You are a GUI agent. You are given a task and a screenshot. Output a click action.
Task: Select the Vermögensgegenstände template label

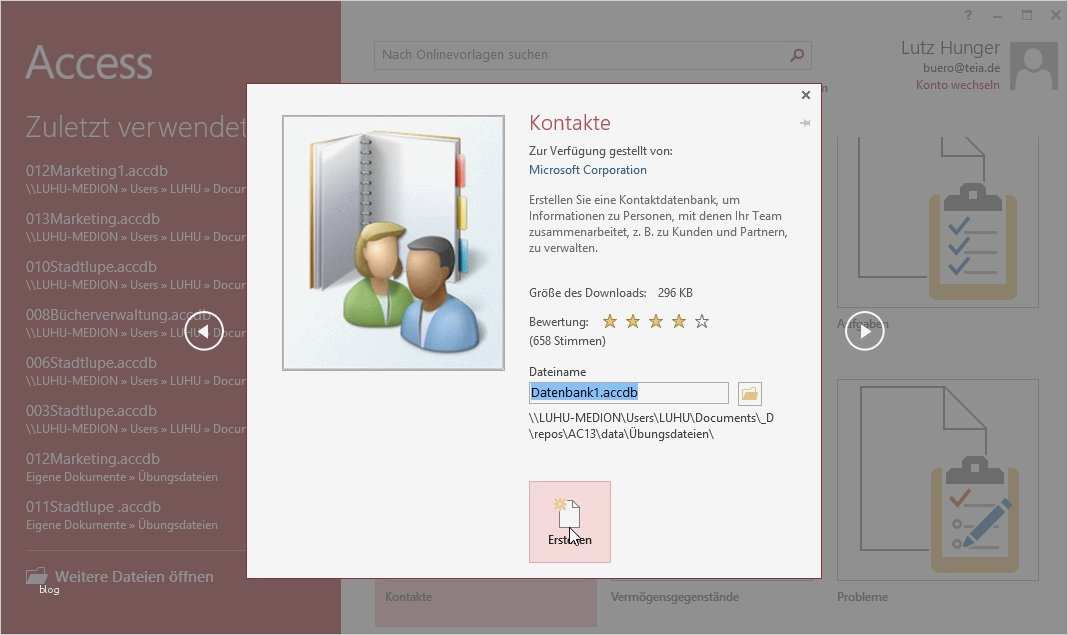tap(674, 597)
